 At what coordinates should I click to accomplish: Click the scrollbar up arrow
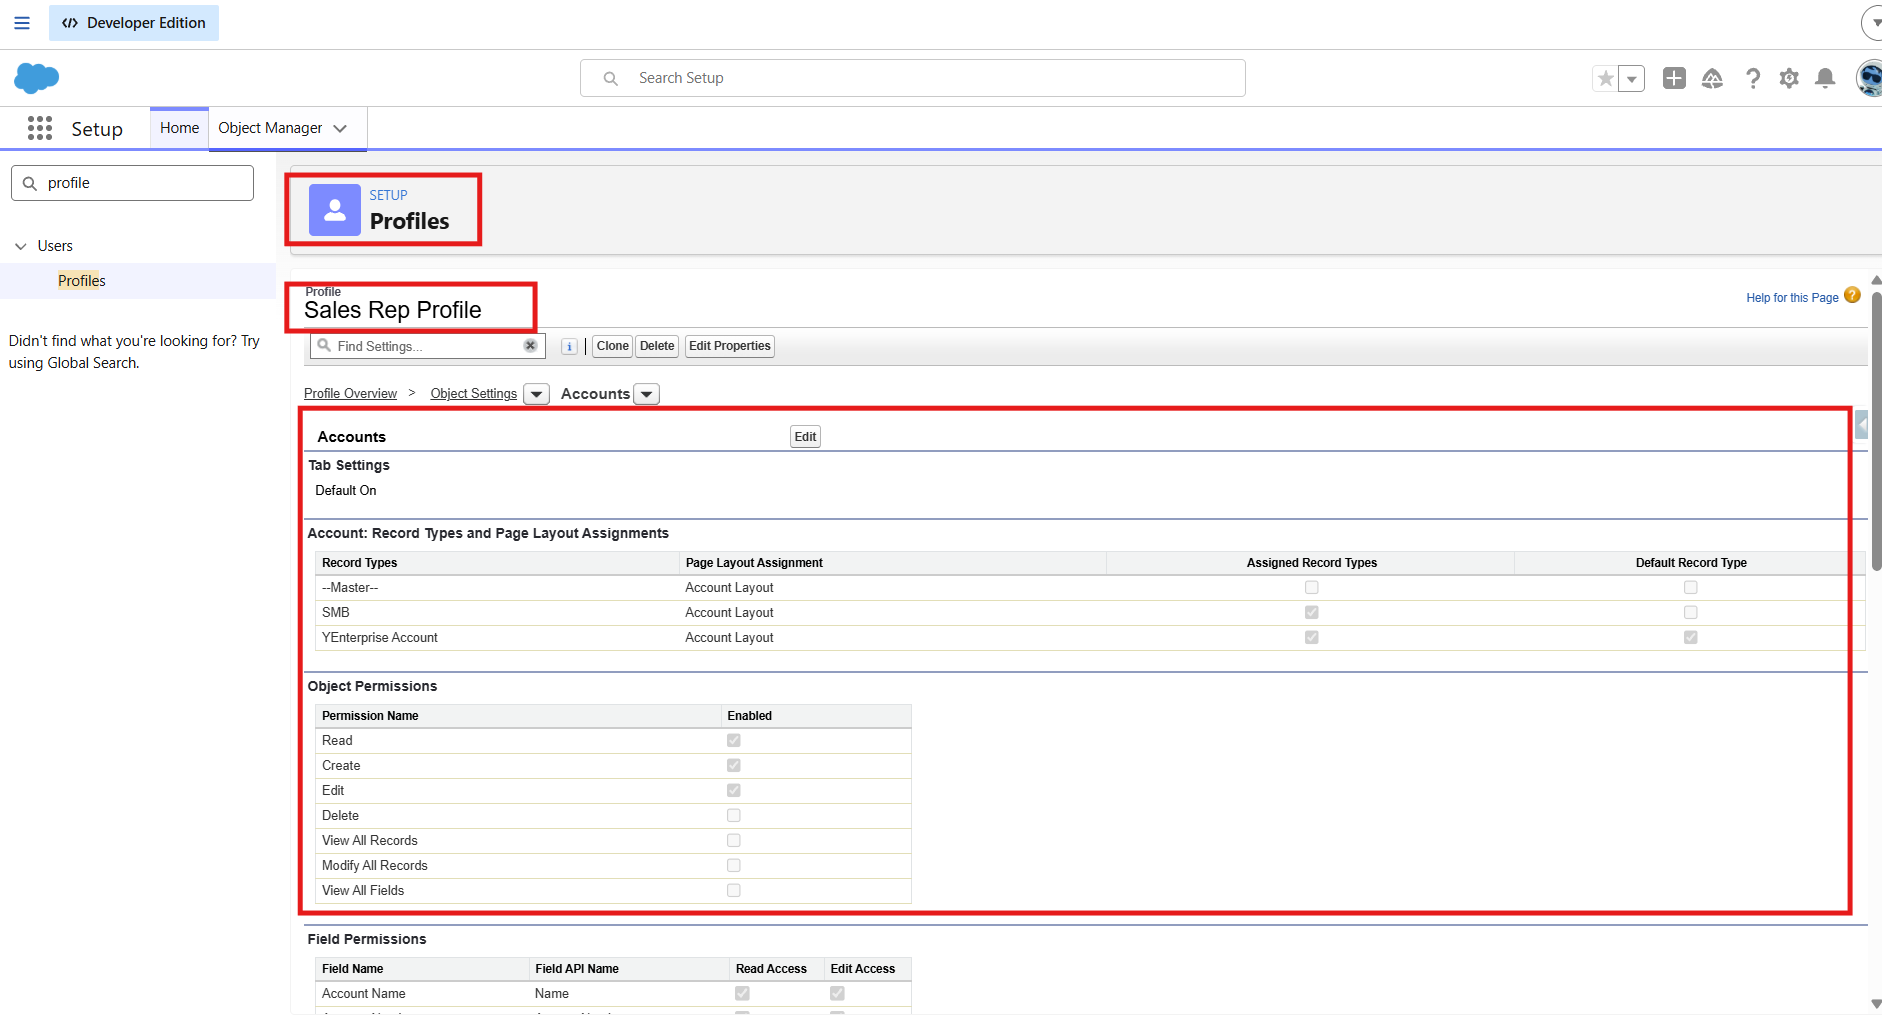pos(1876,281)
